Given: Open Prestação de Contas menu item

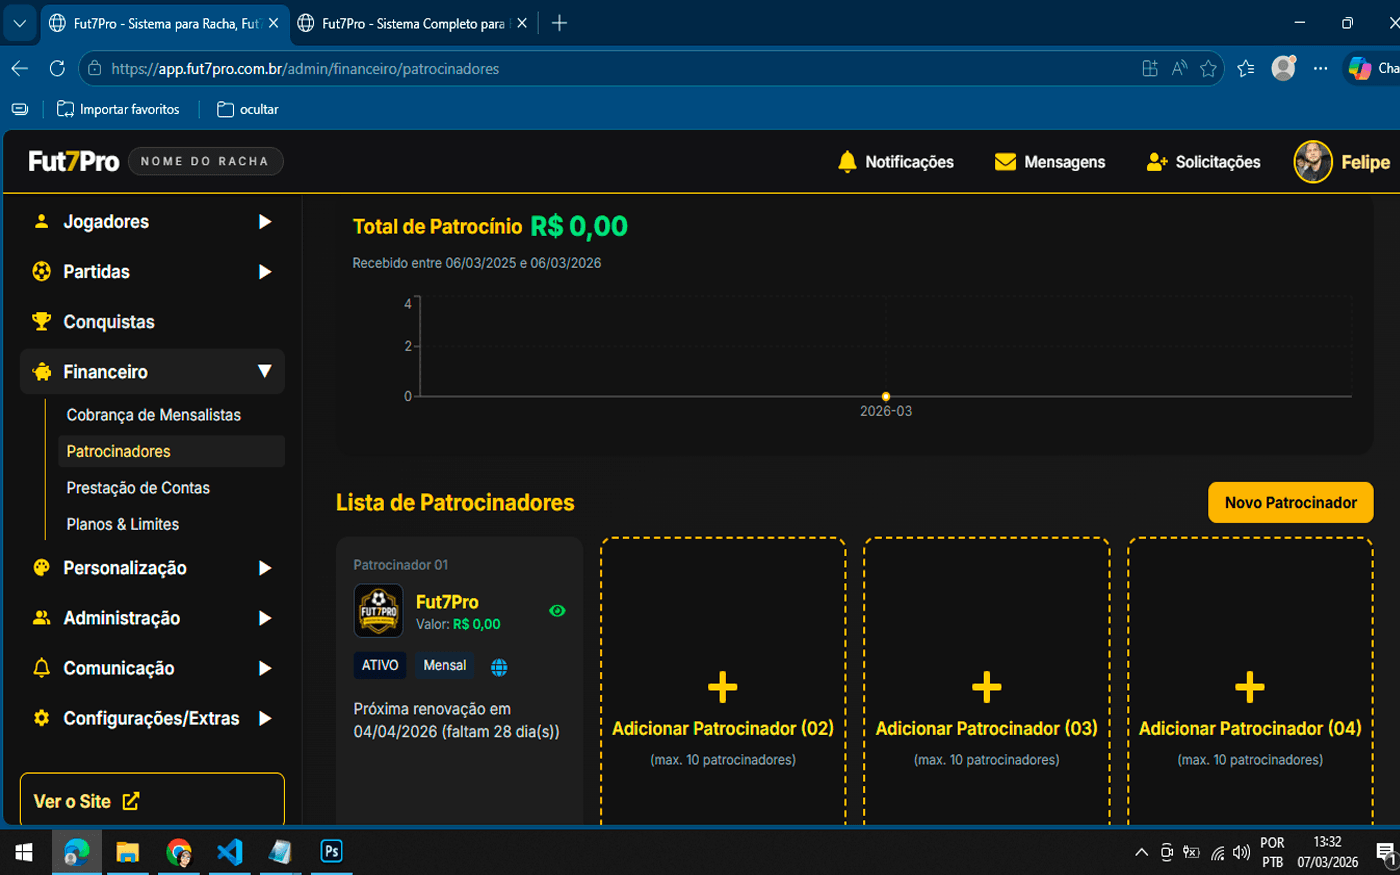Looking at the screenshot, I should [138, 488].
